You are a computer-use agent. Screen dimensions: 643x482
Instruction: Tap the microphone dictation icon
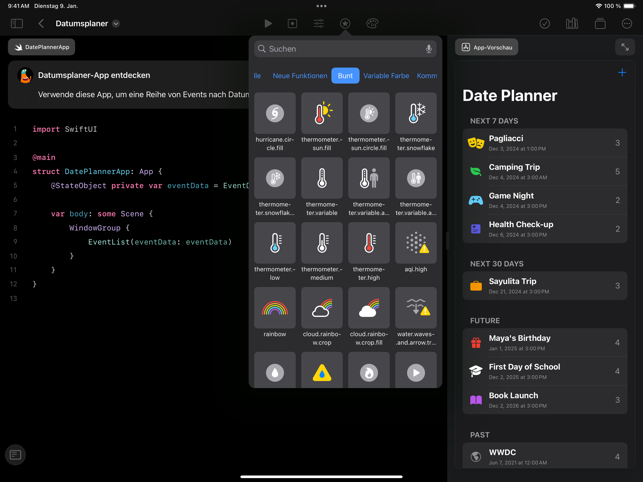coord(429,49)
